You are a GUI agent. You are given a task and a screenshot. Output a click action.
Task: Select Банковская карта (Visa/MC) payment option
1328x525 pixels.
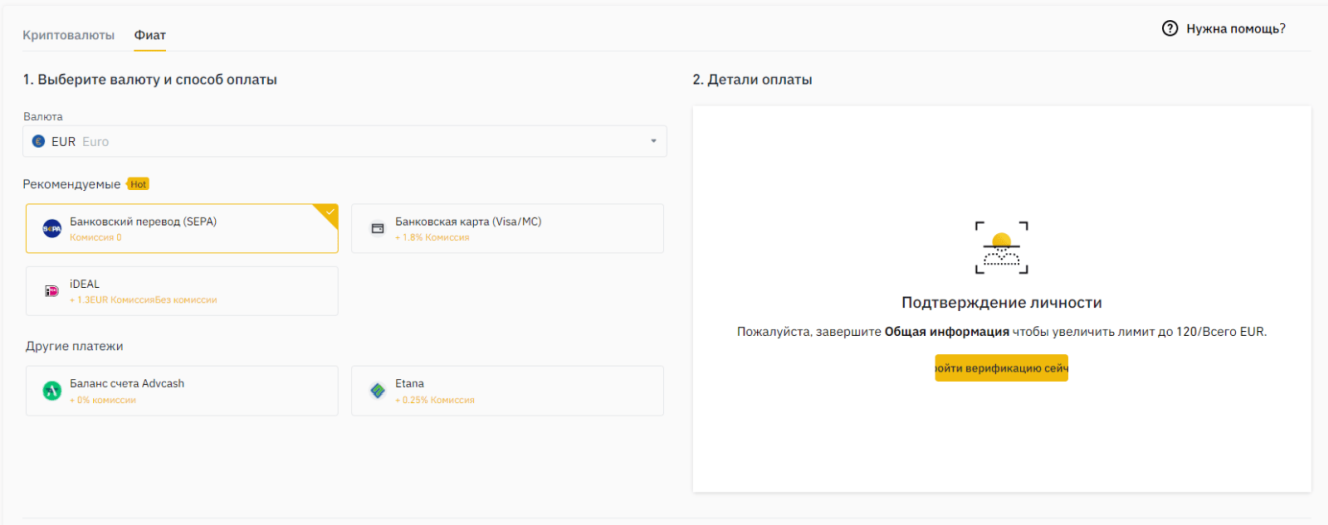pos(507,228)
